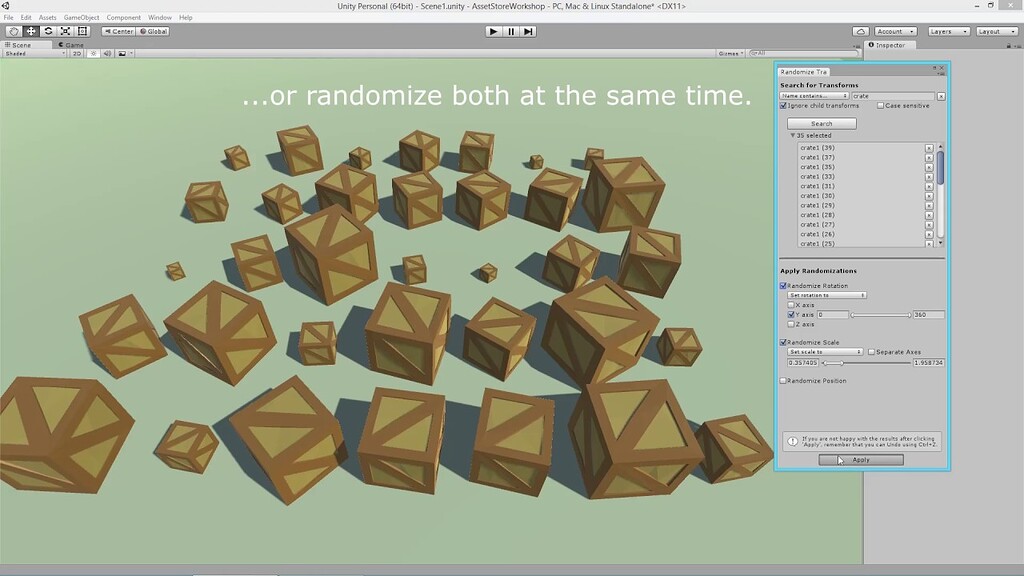Uncheck Ignore child transforms
The image size is (1024, 576).
(784, 106)
